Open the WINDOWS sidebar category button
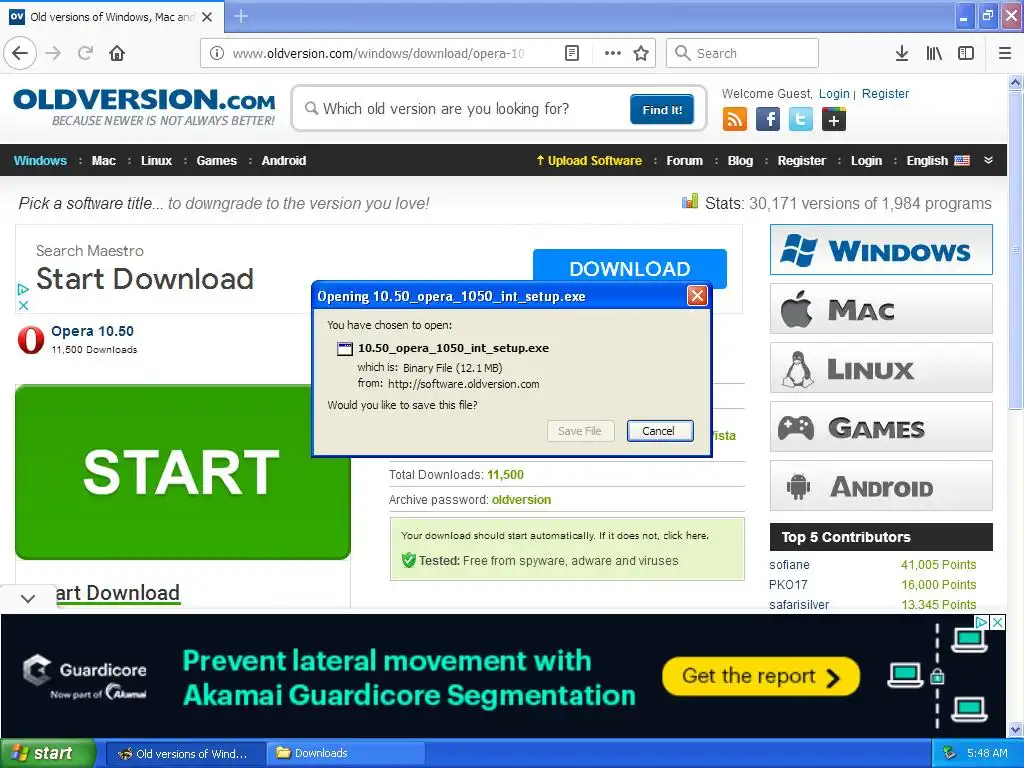The height and width of the screenshot is (768, 1024). click(x=881, y=250)
